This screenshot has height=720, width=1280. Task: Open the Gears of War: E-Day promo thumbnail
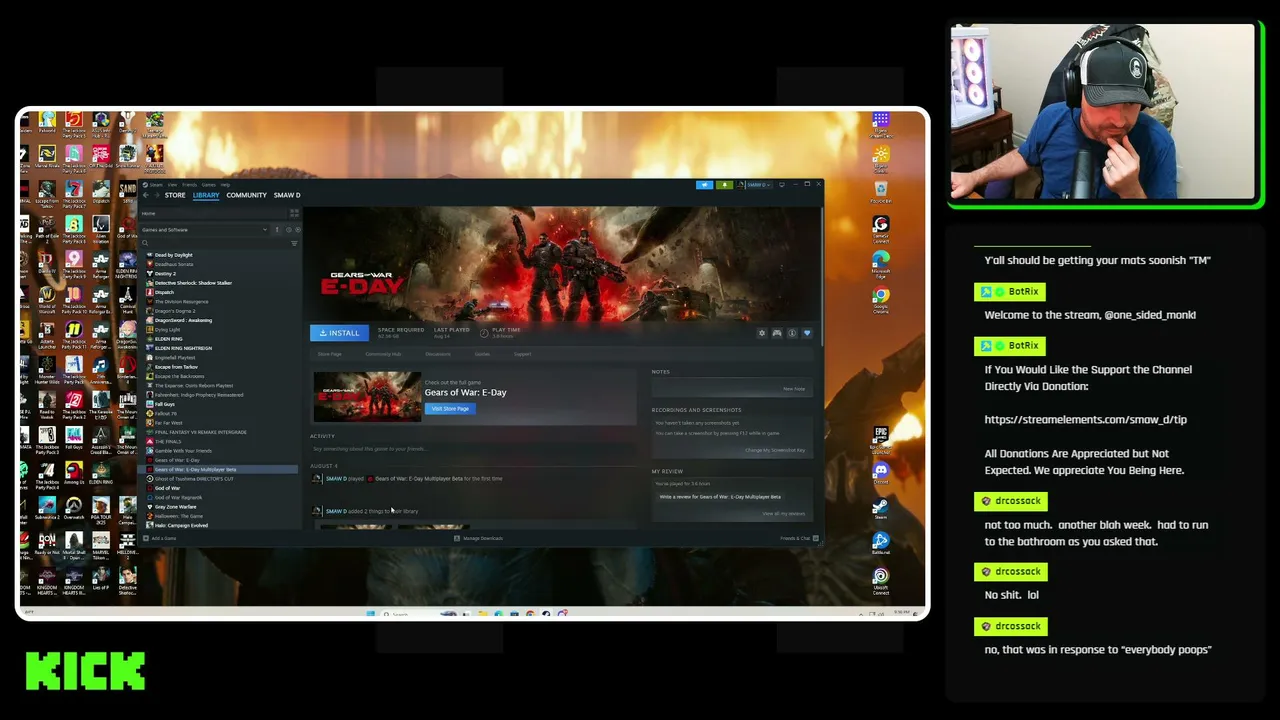coord(367,397)
